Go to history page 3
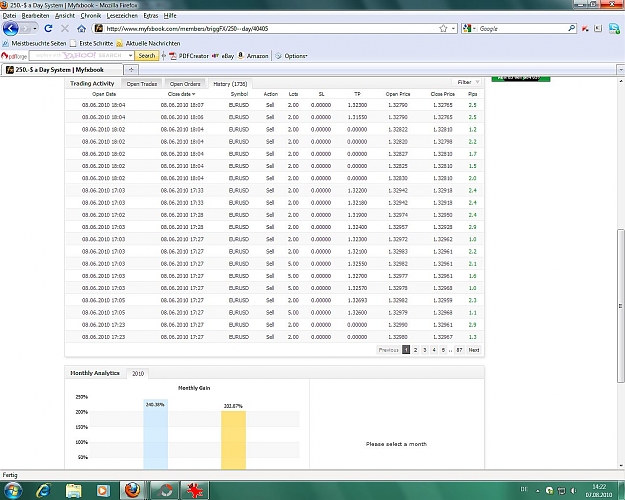The image size is (625, 500). [425, 350]
